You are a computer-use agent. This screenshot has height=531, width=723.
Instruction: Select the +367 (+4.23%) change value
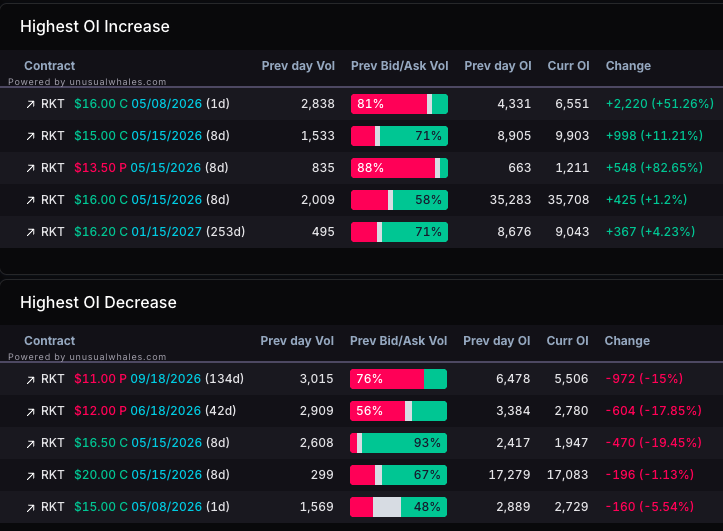pyautogui.click(x=650, y=232)
